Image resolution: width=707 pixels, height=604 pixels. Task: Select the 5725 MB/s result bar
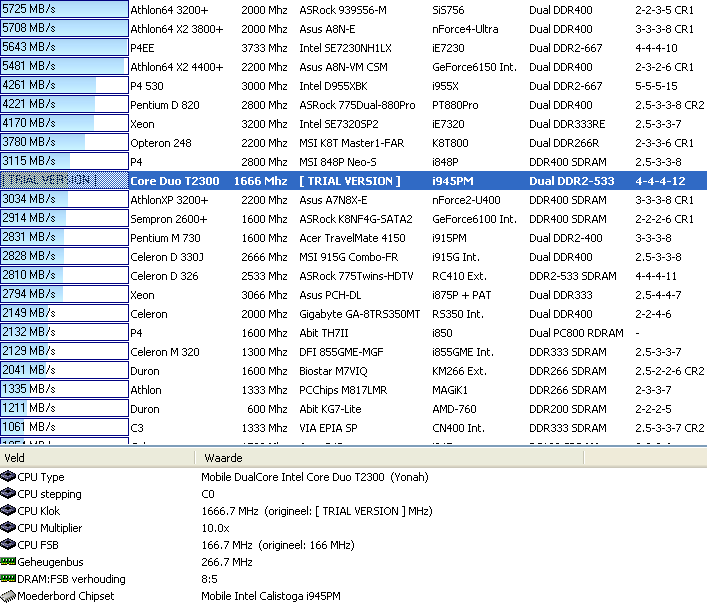pos(64,9)
